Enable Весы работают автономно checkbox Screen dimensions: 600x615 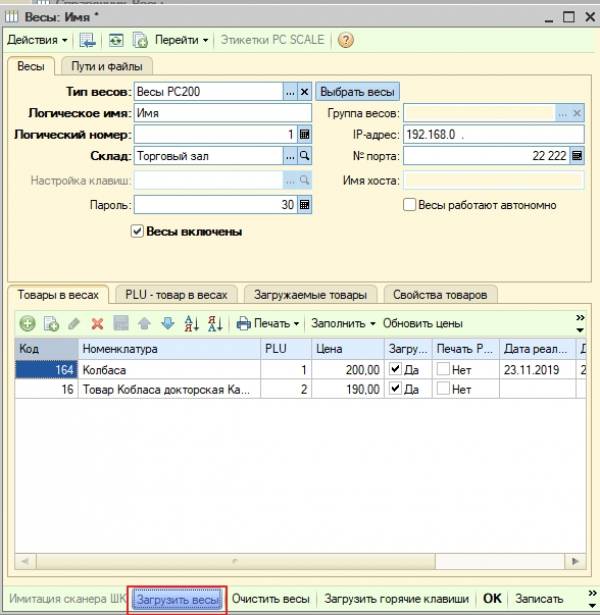(x=409, y=205)
